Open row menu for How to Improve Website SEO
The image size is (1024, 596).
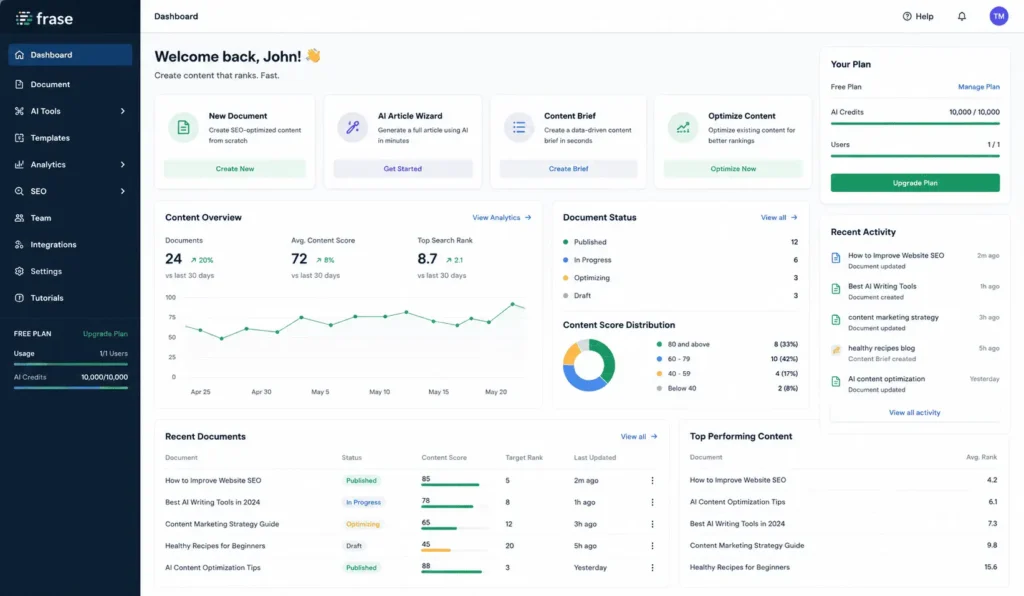coord(652,480)
